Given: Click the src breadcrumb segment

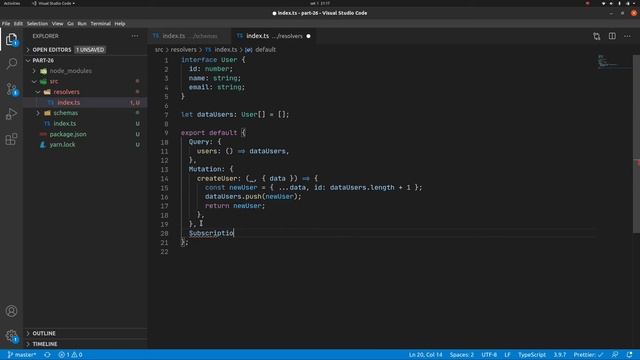Looking at the screenshot, I should coord(159,49).
